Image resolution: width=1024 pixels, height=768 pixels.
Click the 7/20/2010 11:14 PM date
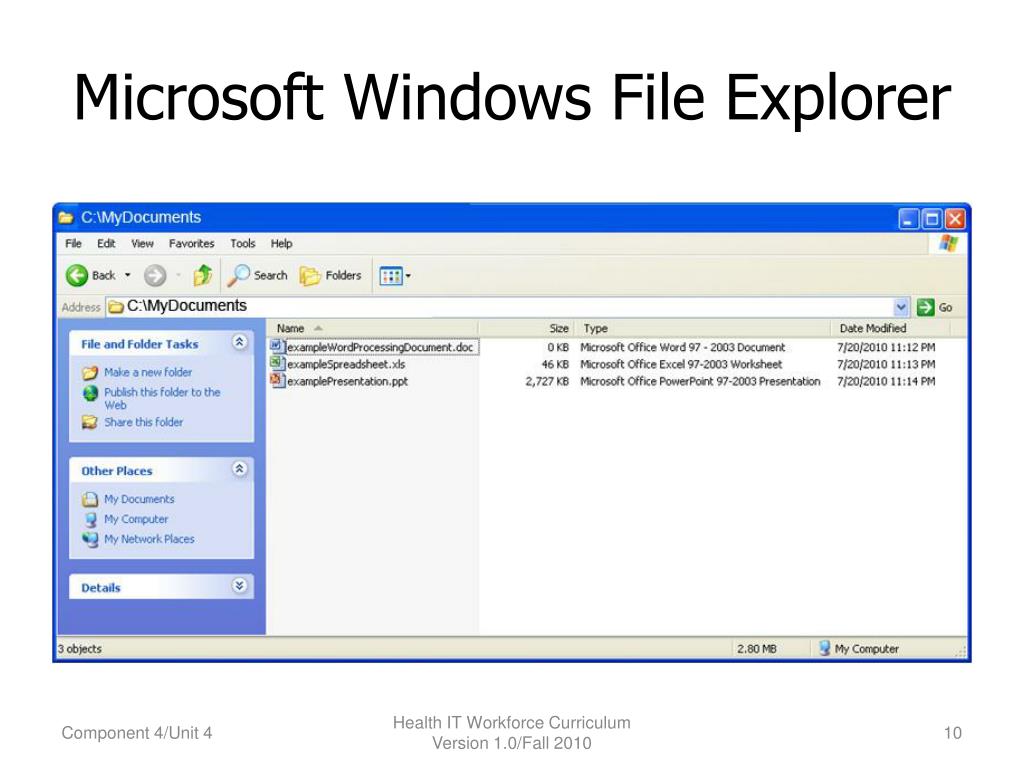click(886, 381)
